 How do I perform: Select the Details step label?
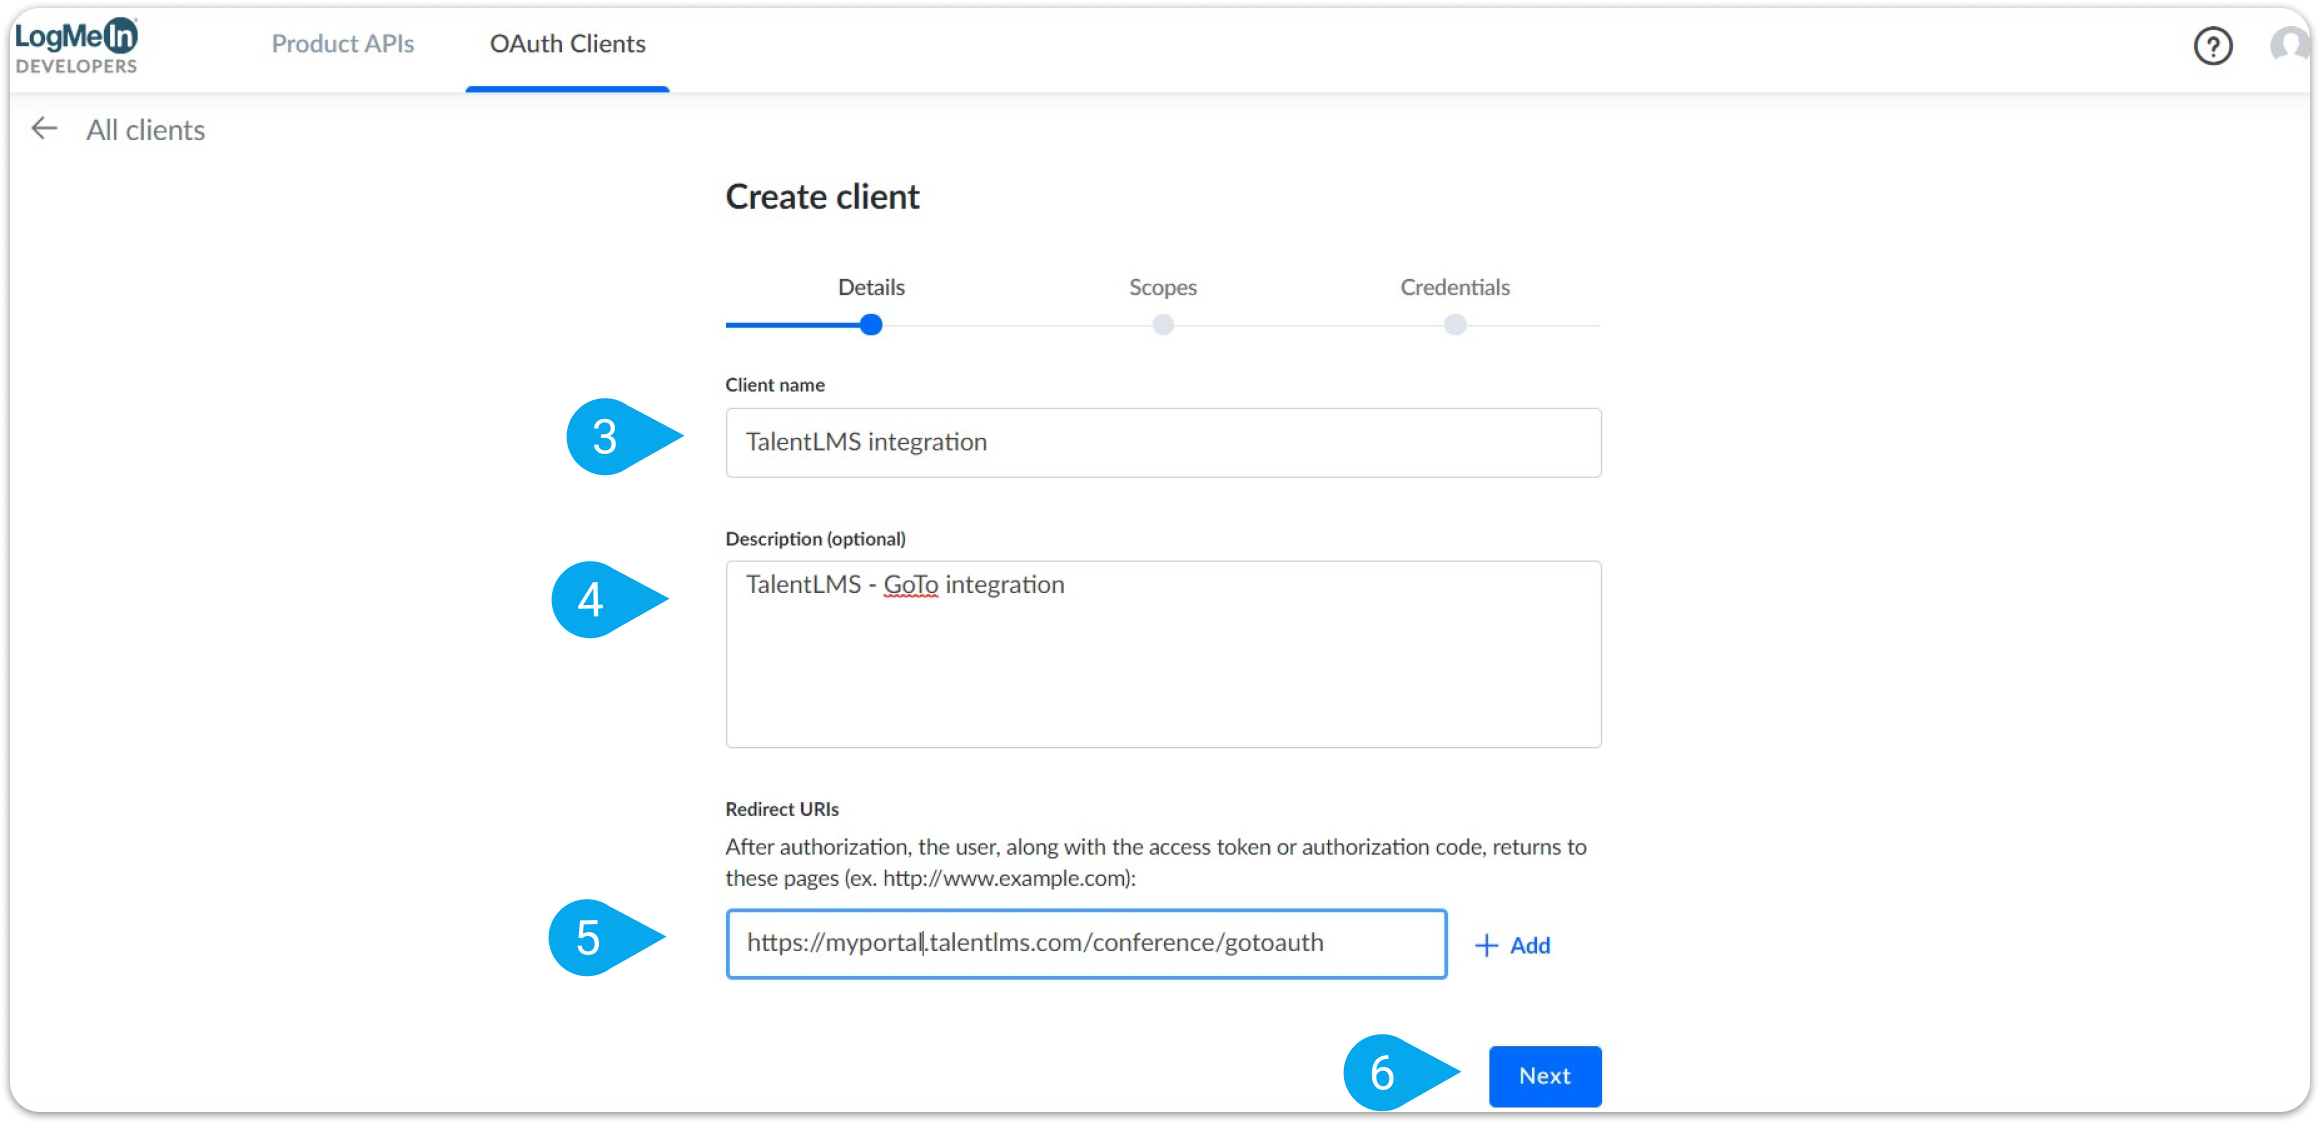coord(871,287)
